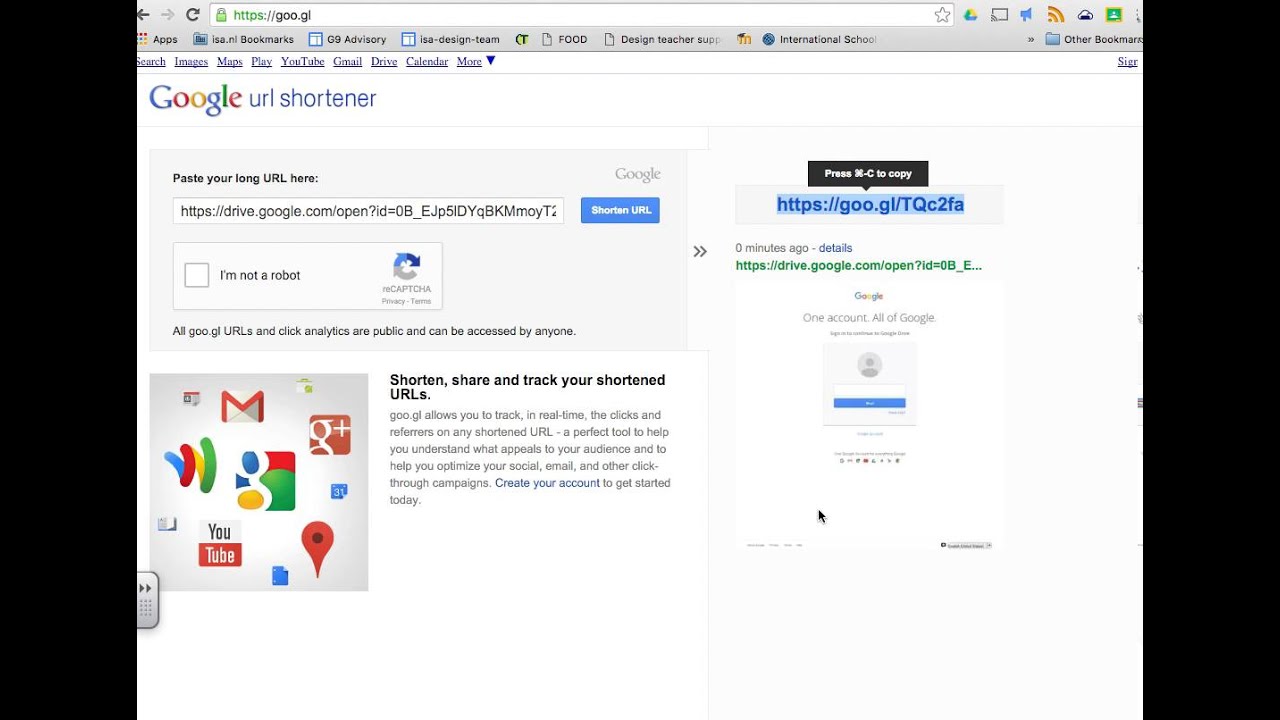This screenshot has height=720, width=1280.
Task: Go to Google Play link
Action: [262, 61]
